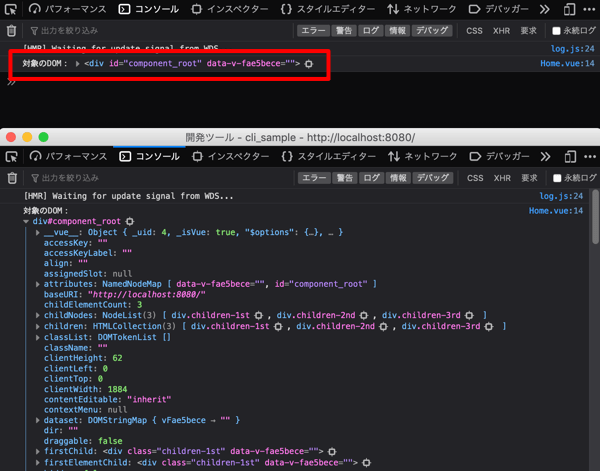The image size is (600, 471).
Task: Toggle responsive design mode in lower toolbar
Action: (570, 156)
